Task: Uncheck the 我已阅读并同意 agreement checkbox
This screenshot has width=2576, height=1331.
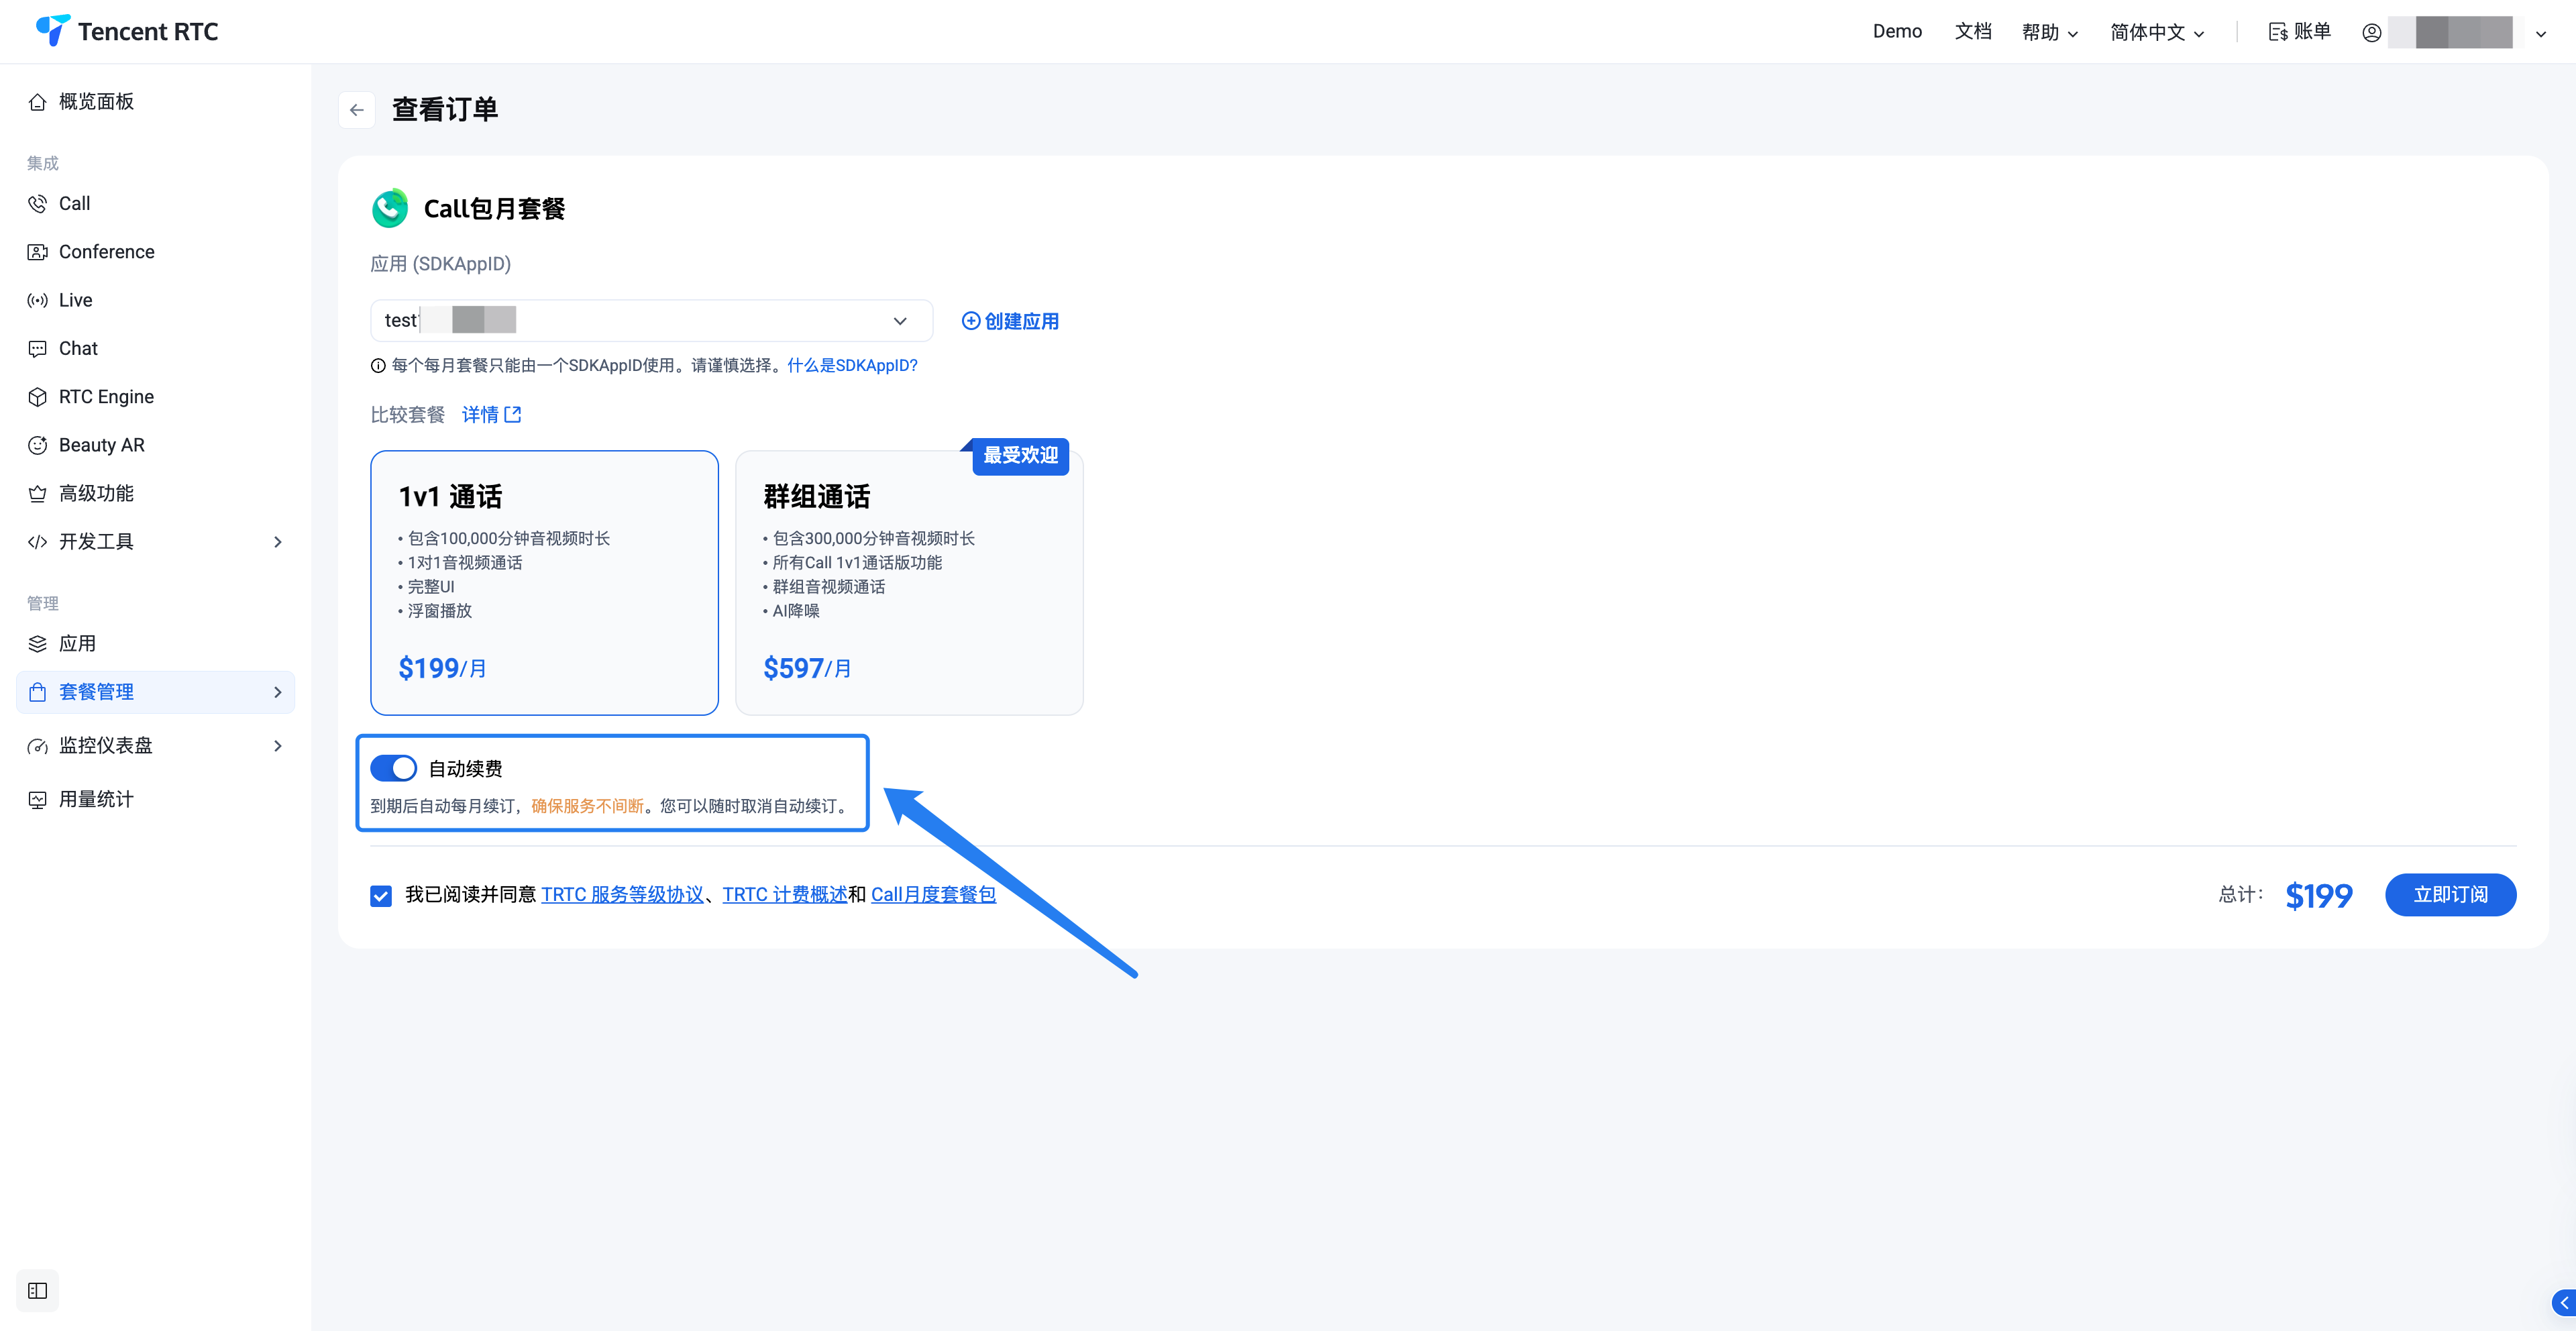Action: [x=381, y=895]
